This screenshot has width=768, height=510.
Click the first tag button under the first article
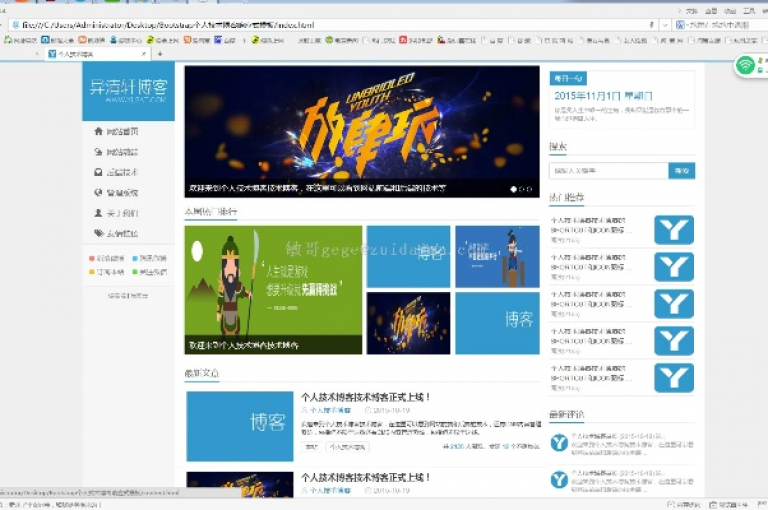(x=312, y=447)
